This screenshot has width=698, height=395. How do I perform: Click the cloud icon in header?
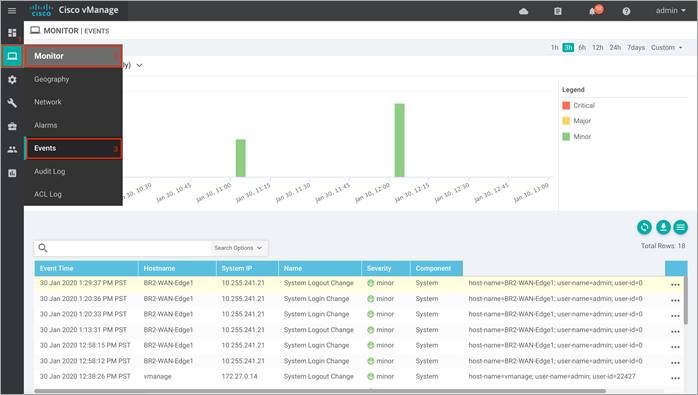click(x=524, y=11)
